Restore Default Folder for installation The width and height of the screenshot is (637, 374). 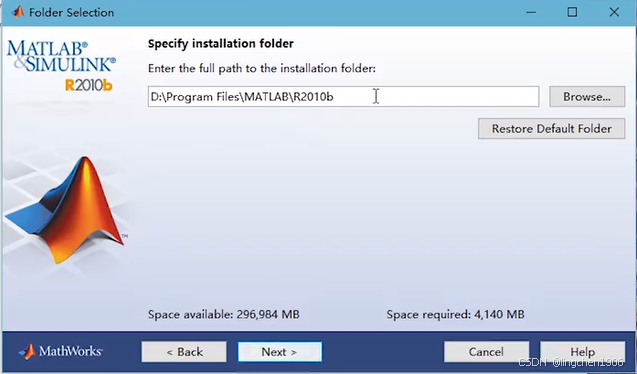pos(551,129)
